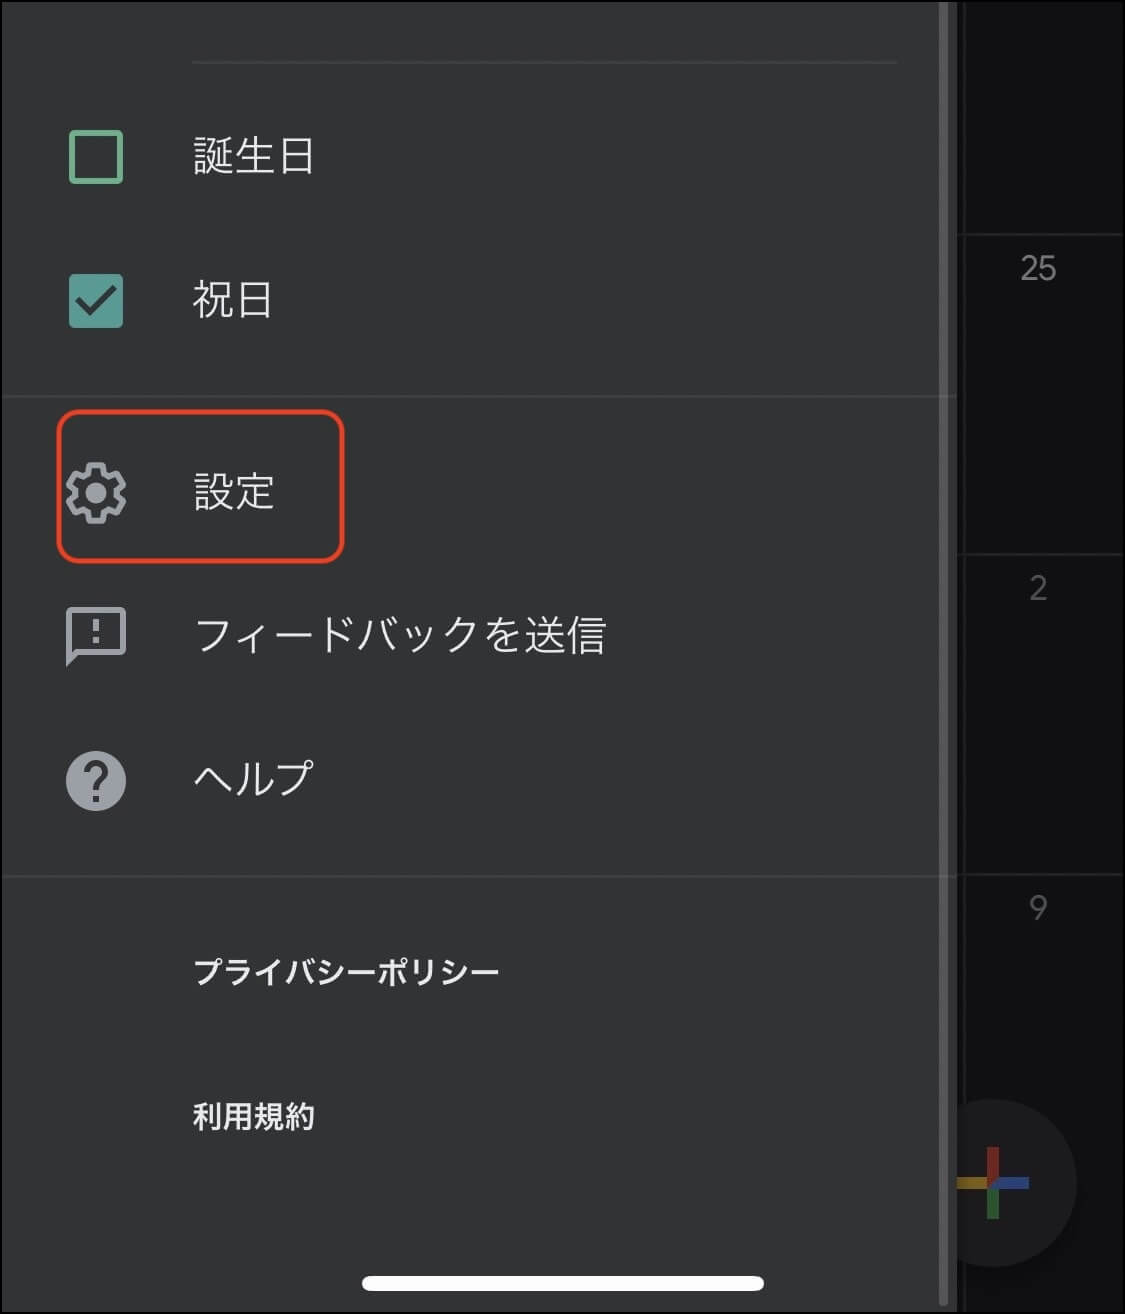Tap the Google Calendar create icon bottom right
1125x1314 pixels.
pyautogui.click(x=994, y=1183)
